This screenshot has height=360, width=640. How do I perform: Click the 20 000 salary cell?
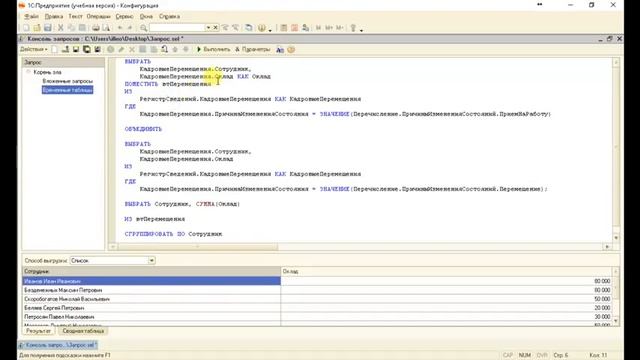coord(447,308)
